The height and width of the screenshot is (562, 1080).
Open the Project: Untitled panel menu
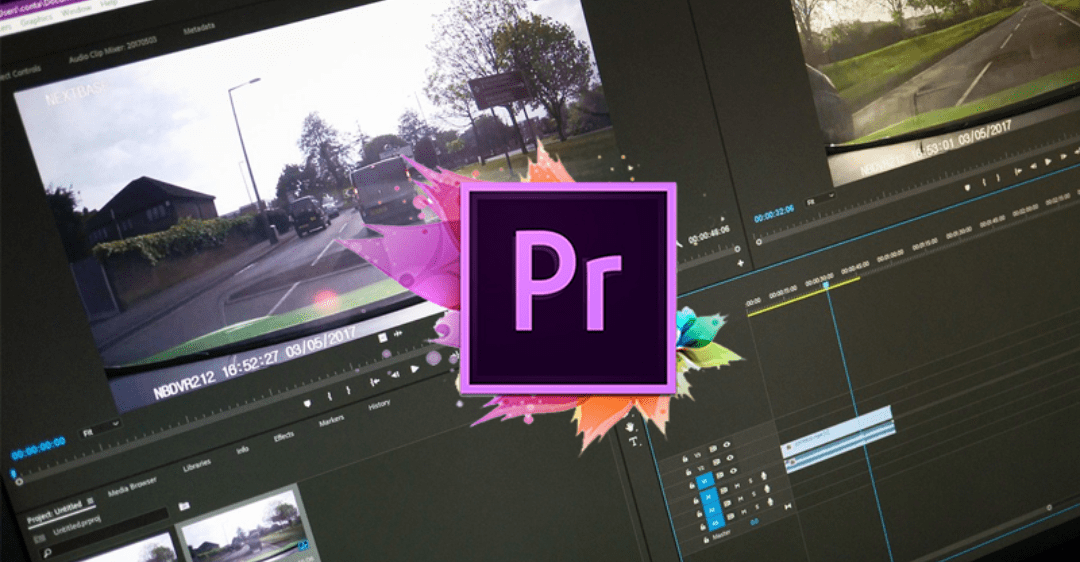pos(90,501)
